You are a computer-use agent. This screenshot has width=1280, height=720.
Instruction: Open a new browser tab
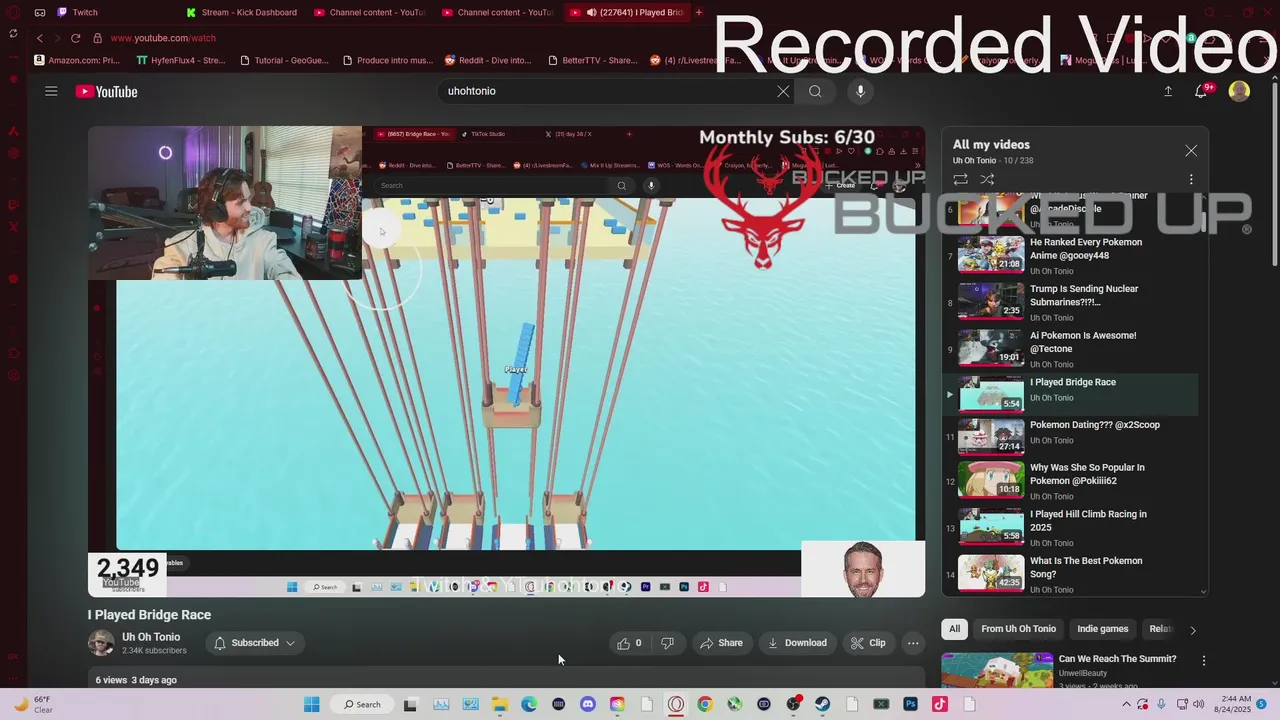[698, 12]
